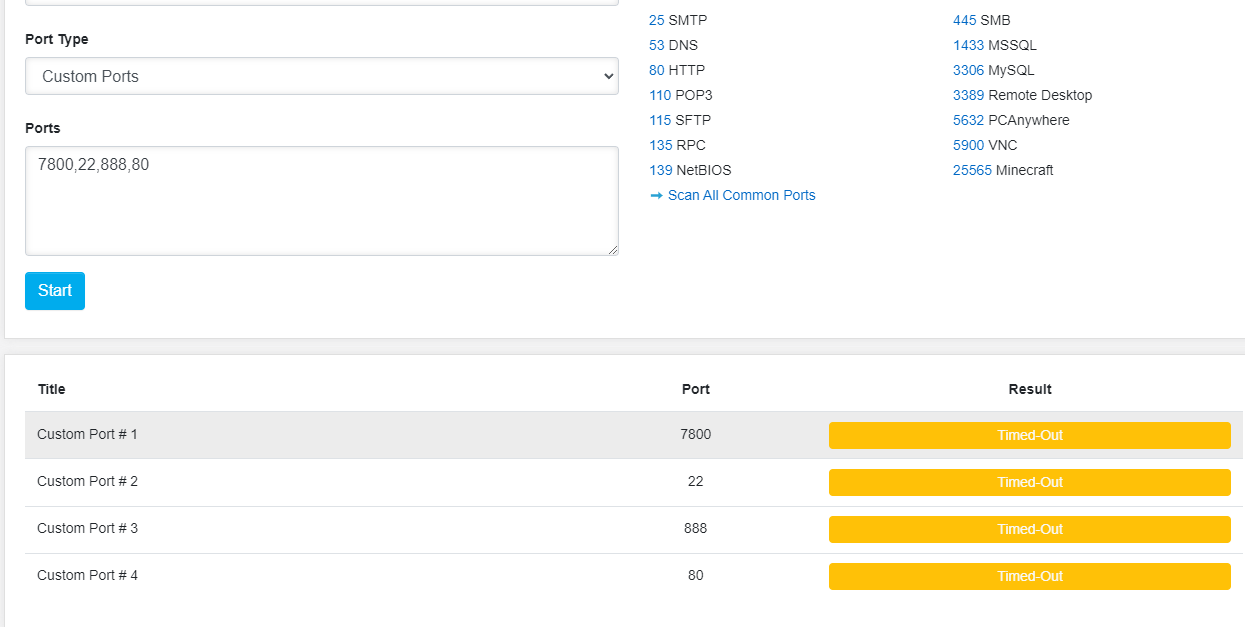The image size is (1245, 627).
Task: Select port 3306 MySQL link
Action: pyautogui.click(x=968, y=70)
